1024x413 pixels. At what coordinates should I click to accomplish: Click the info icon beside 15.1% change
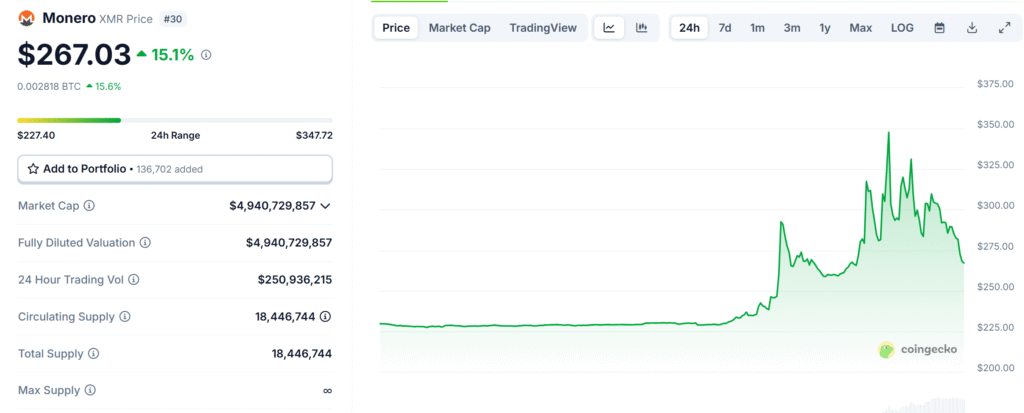coord(206,56)
